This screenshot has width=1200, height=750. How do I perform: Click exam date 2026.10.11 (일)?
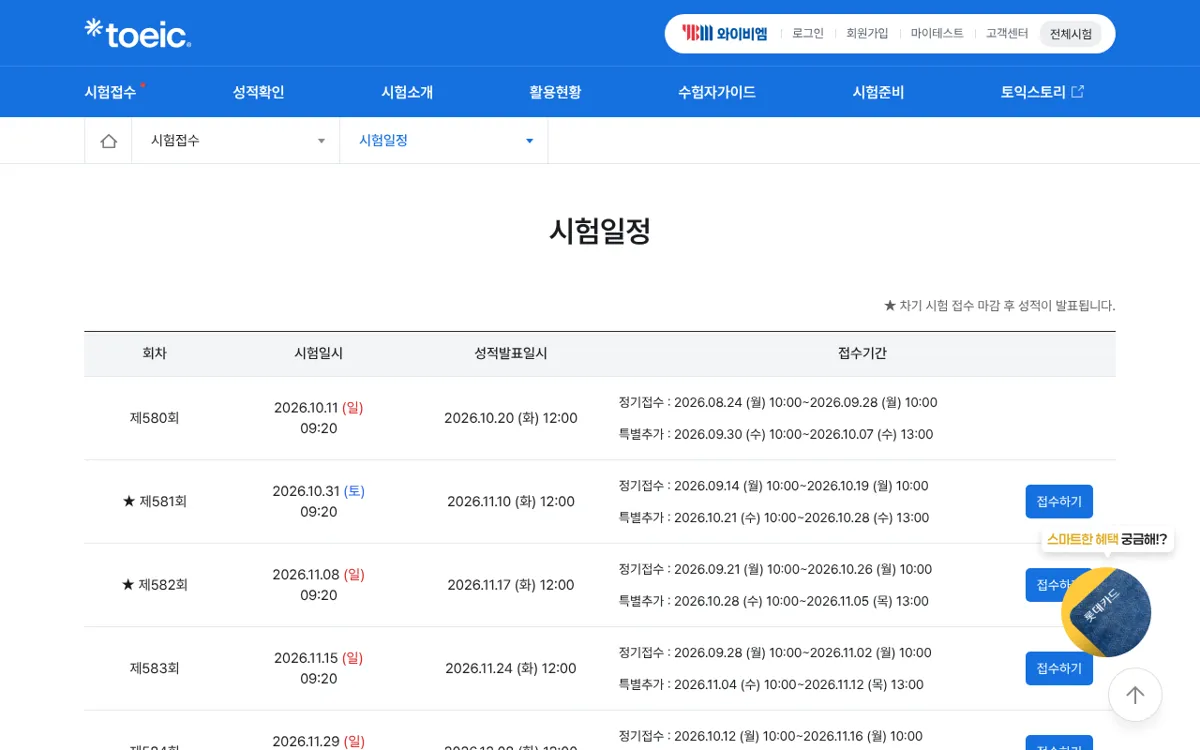click(x=319, y=408)
